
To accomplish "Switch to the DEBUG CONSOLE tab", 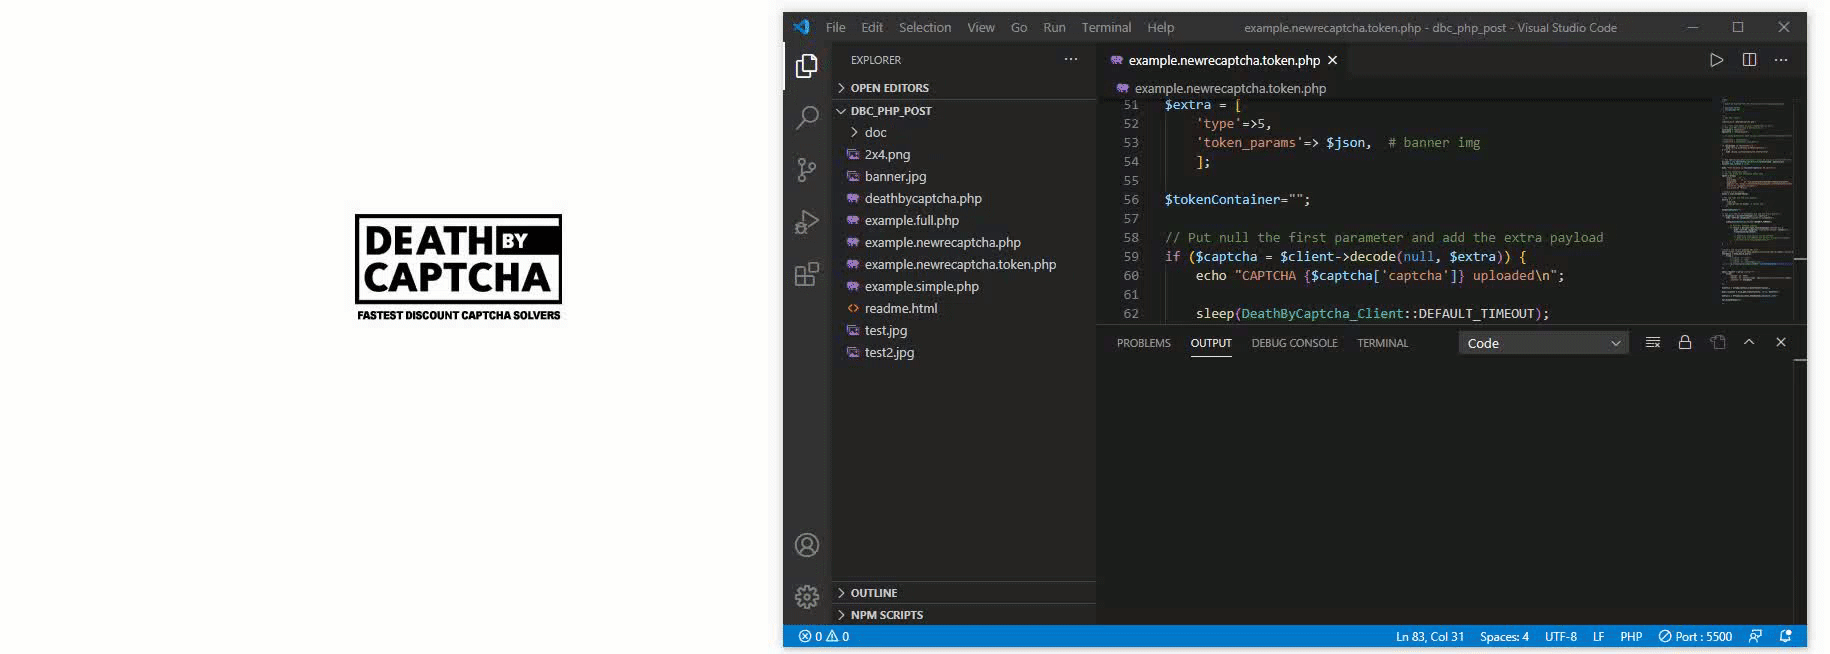I will point(1294,343).
